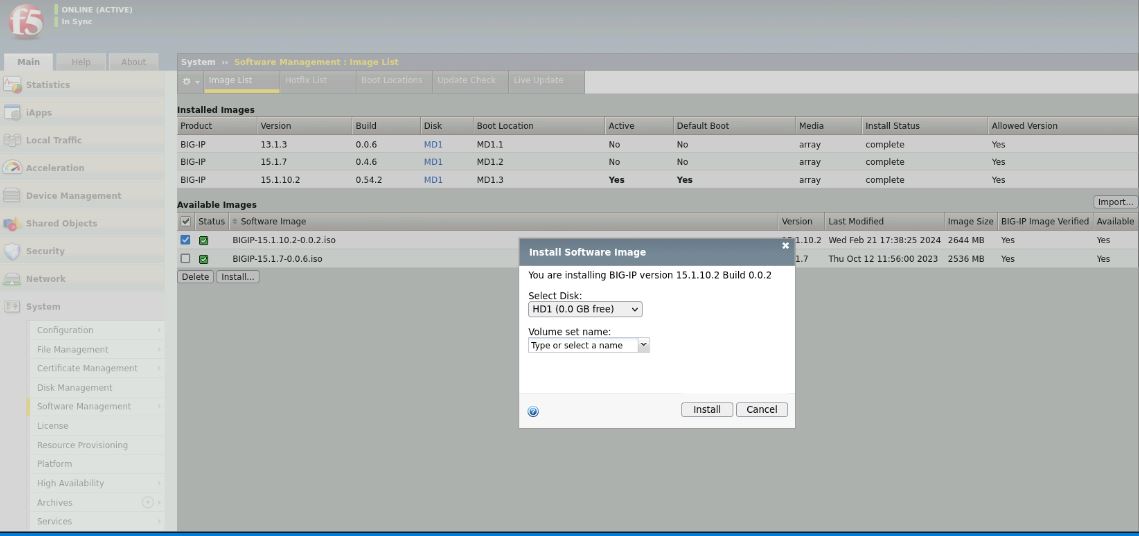Viewport: 1139px width, 536px height.
Task: Open the gear settings dropdown menu
Action: [x=190, y=81]
